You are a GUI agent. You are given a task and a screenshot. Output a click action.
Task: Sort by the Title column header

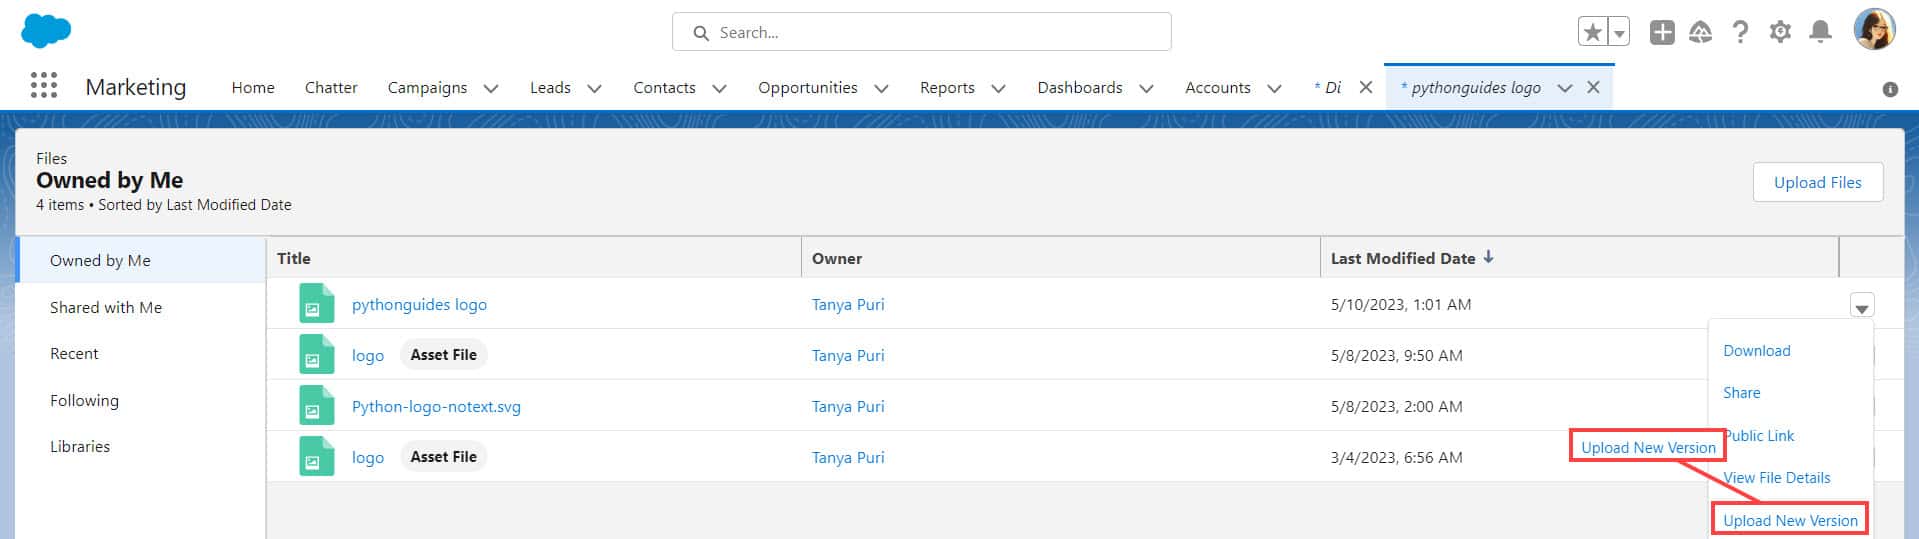[x=534, y=258]
